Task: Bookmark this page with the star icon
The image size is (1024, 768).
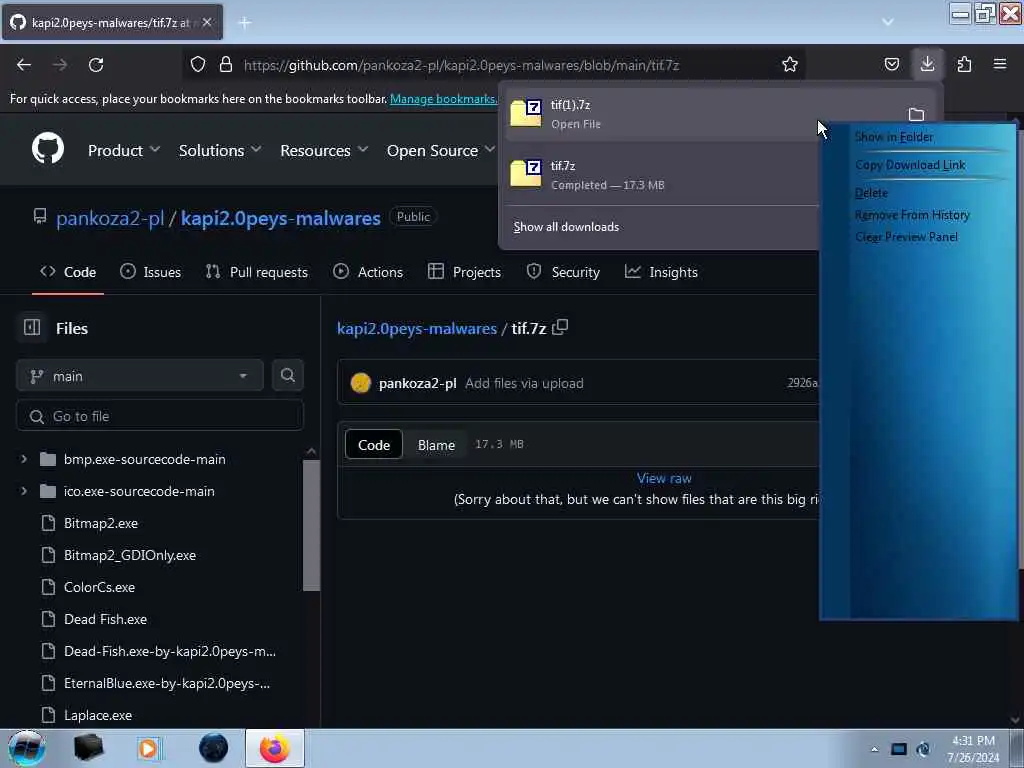Action: pyautogui.click(x=790, y=64)
